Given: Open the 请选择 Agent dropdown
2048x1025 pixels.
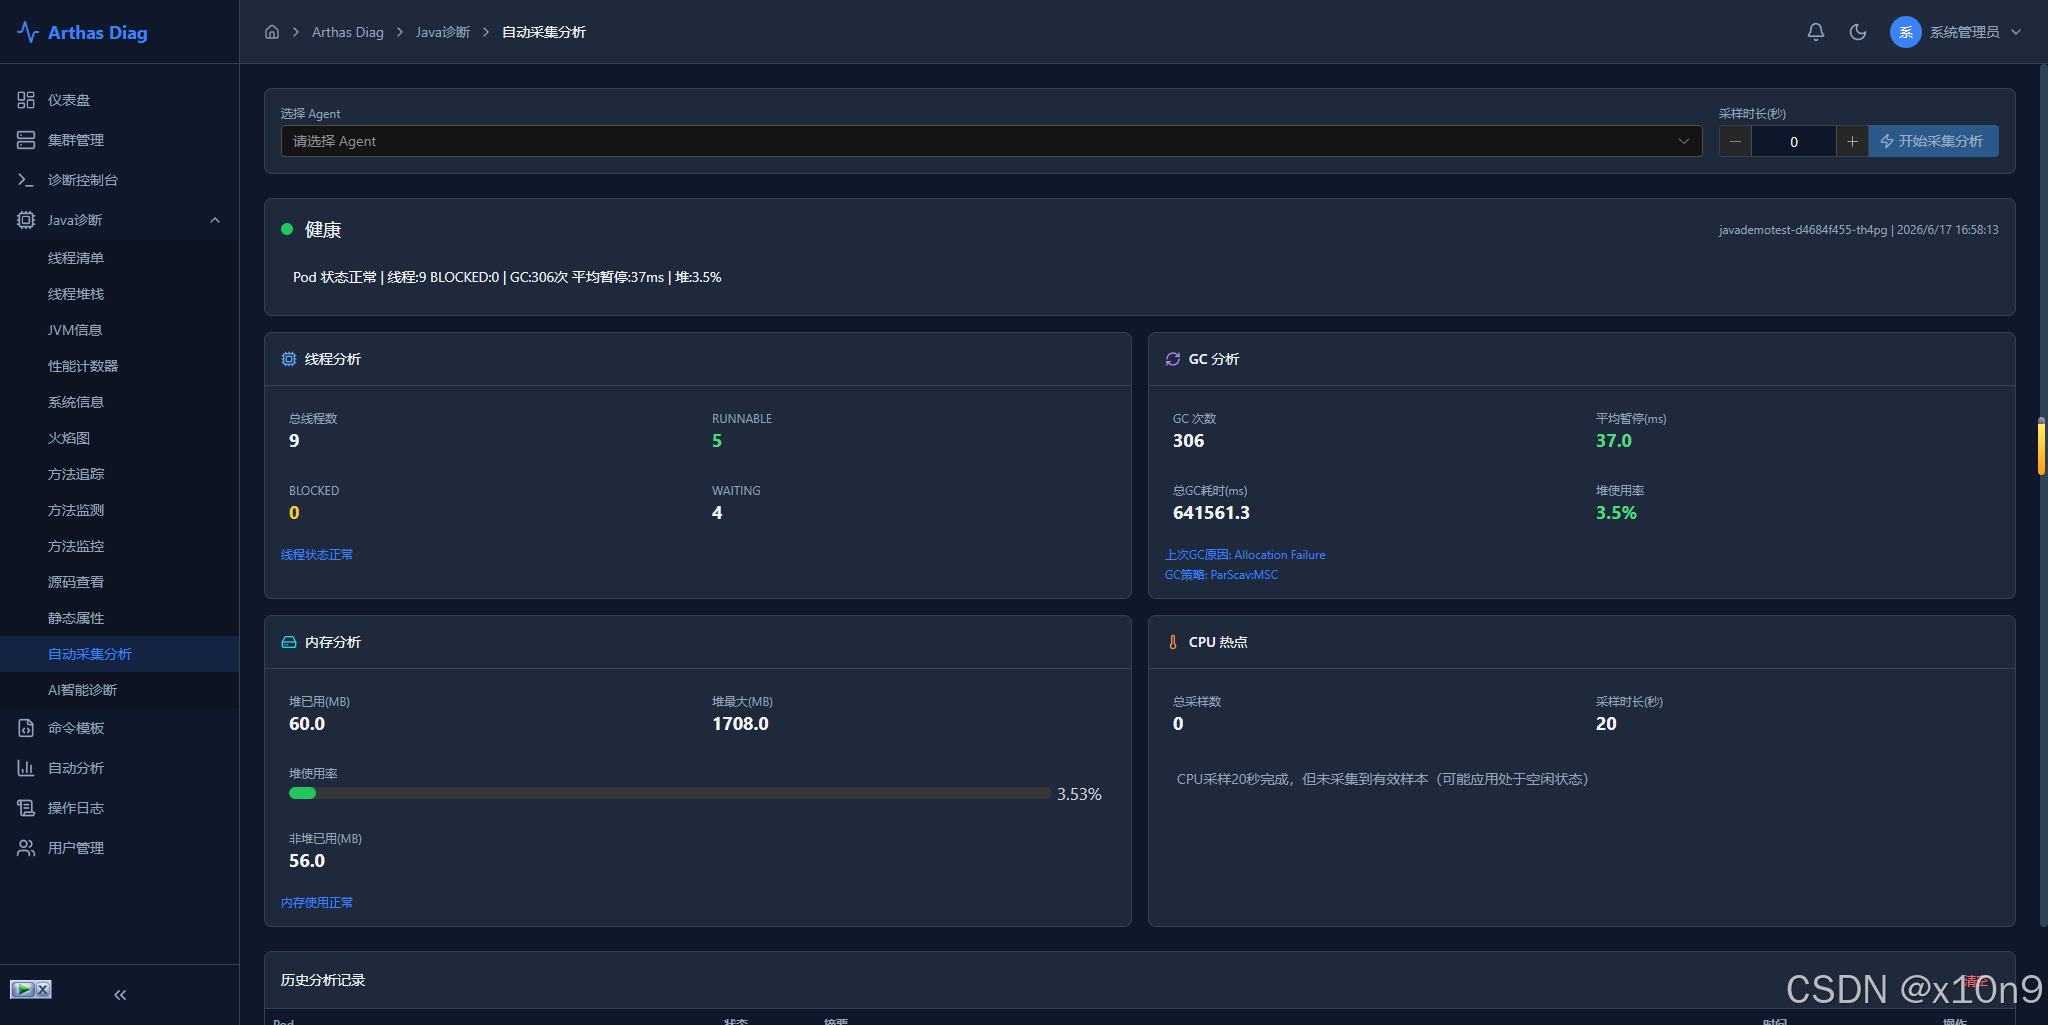Looking at the screenshot, I should pyautogui.click(x=991, y=141).
